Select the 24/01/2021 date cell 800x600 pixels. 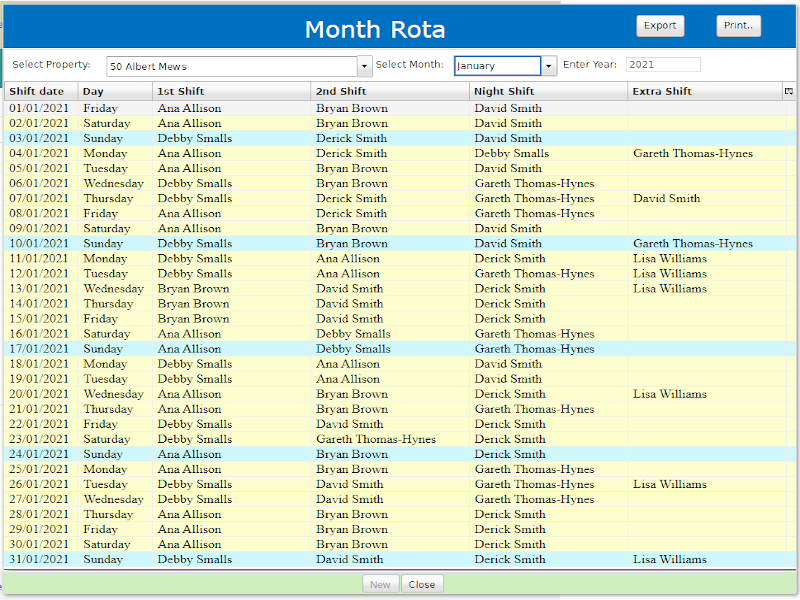click(39, 454)
